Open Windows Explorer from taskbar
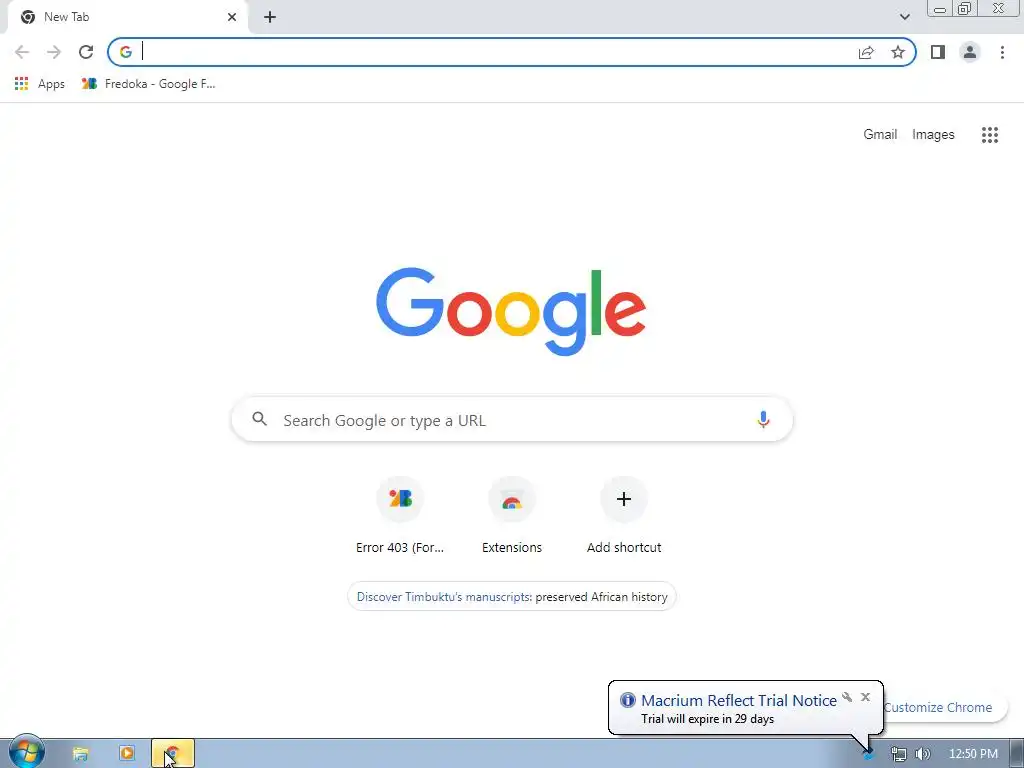The width and height of the screenshot is (1024, 768). tap(80, 754)
